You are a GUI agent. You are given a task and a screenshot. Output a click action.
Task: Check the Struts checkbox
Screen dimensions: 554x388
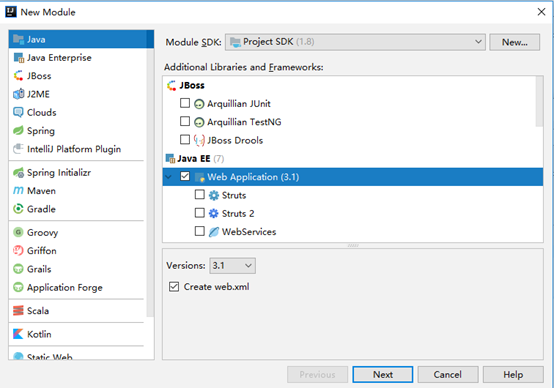tap(200, 194)
